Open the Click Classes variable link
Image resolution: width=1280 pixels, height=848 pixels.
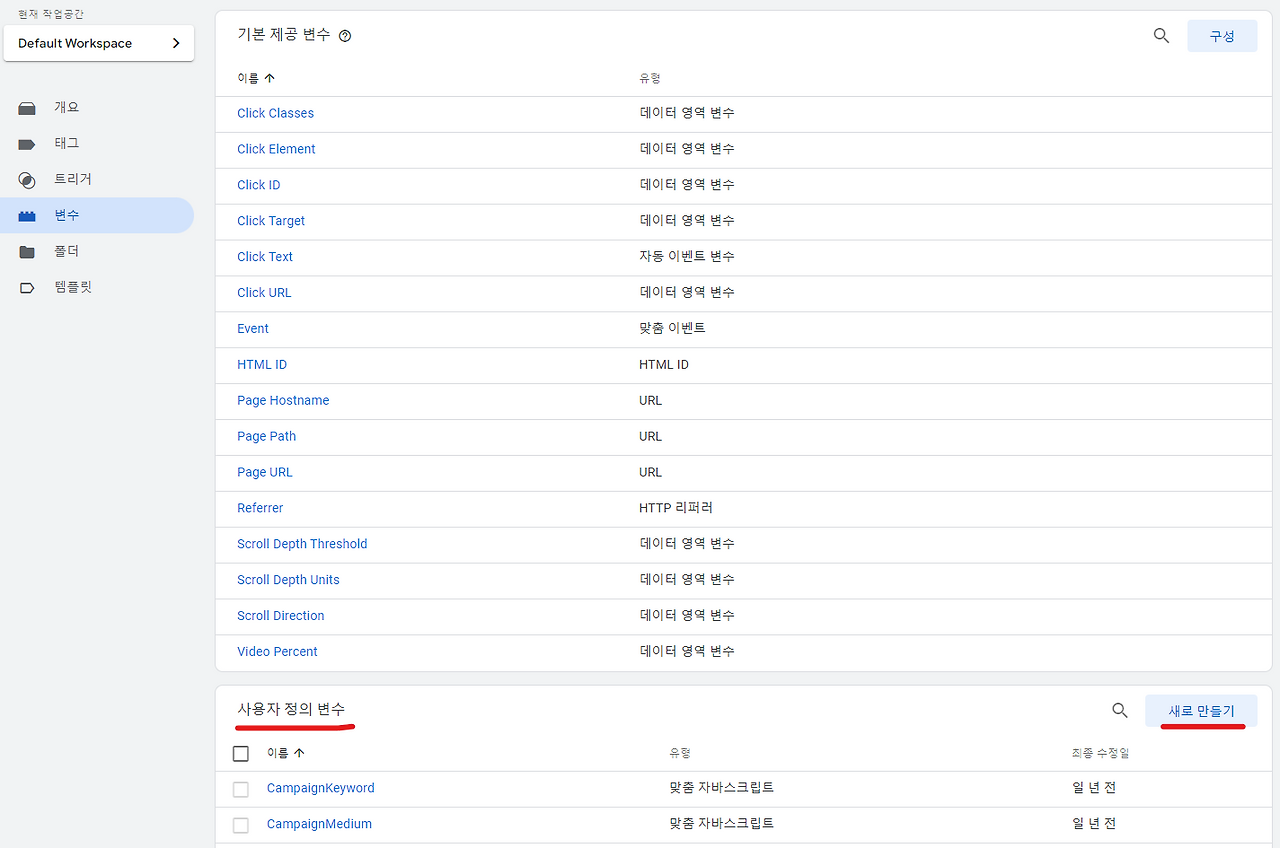(275, 113)
